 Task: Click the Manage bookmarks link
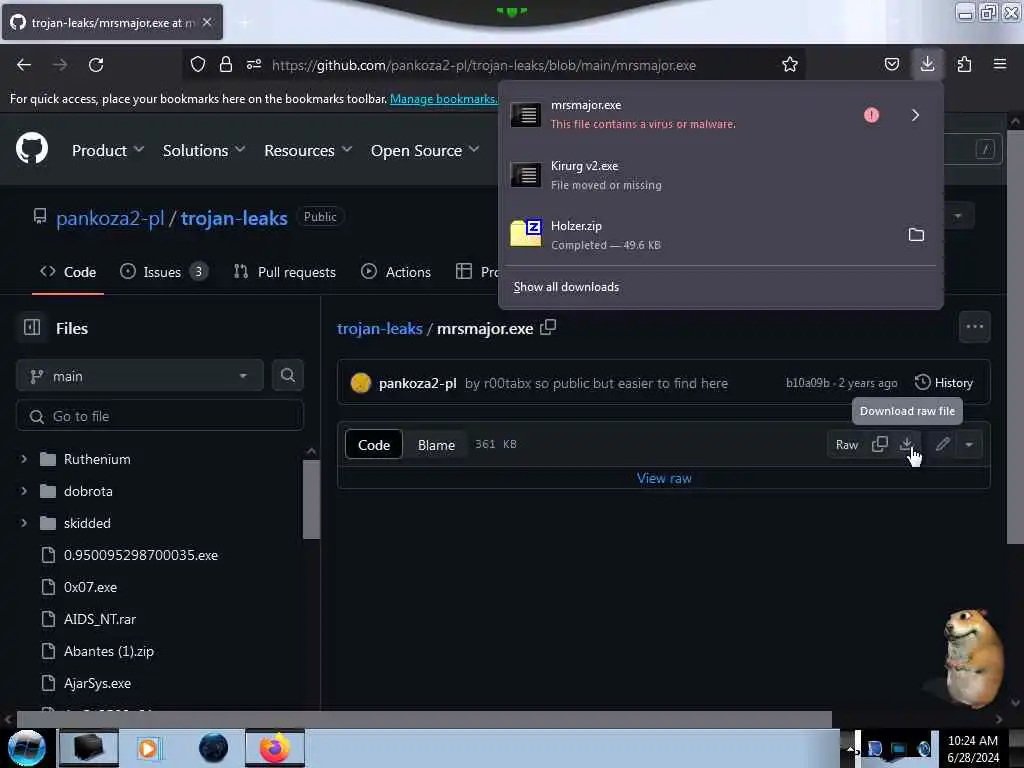point(443,99)
